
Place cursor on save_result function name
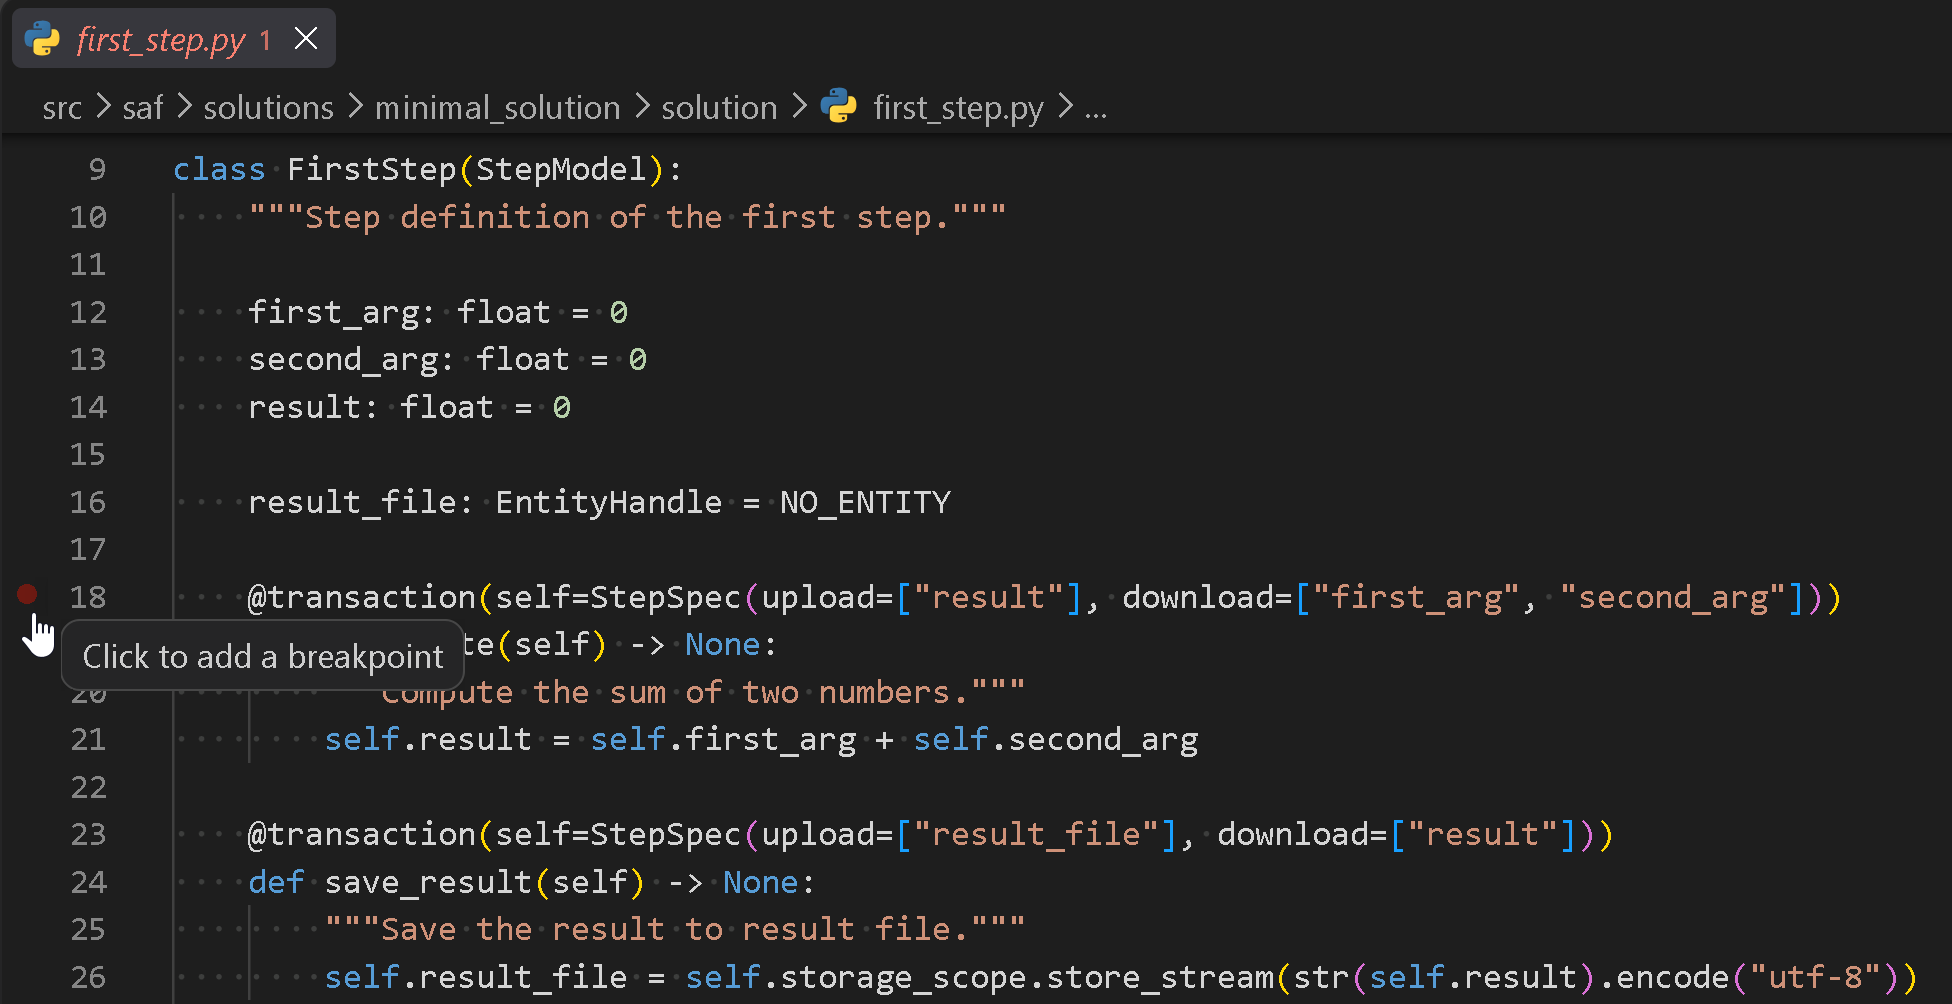[428, 882]
